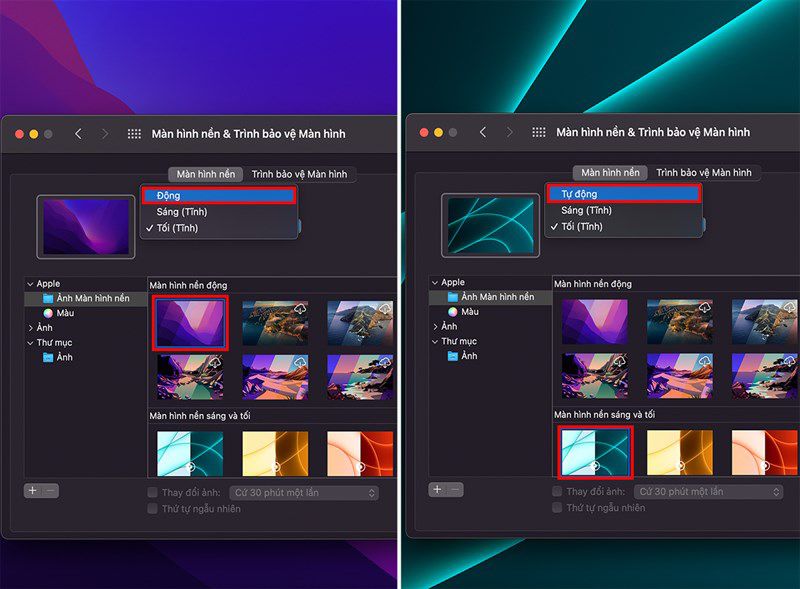This screenshot has height=589, width=800.
Task: Enable 'Thứ tự ngẫu nhiên' checkbox in right window
Action: [557, 507]
